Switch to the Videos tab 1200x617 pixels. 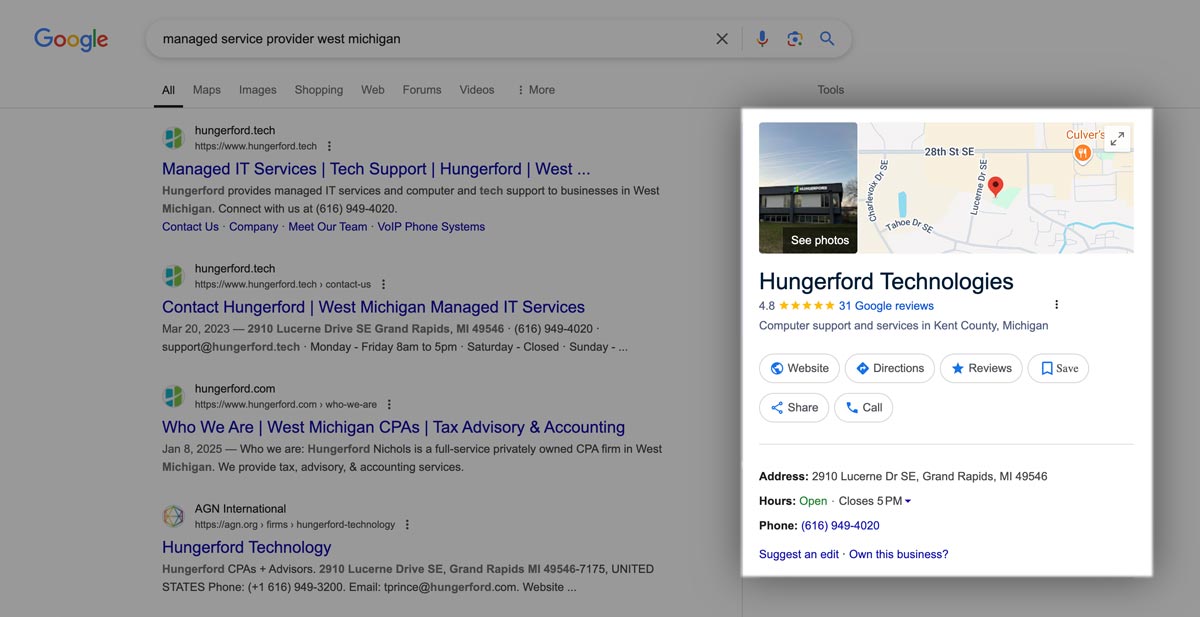click(477, 90)
